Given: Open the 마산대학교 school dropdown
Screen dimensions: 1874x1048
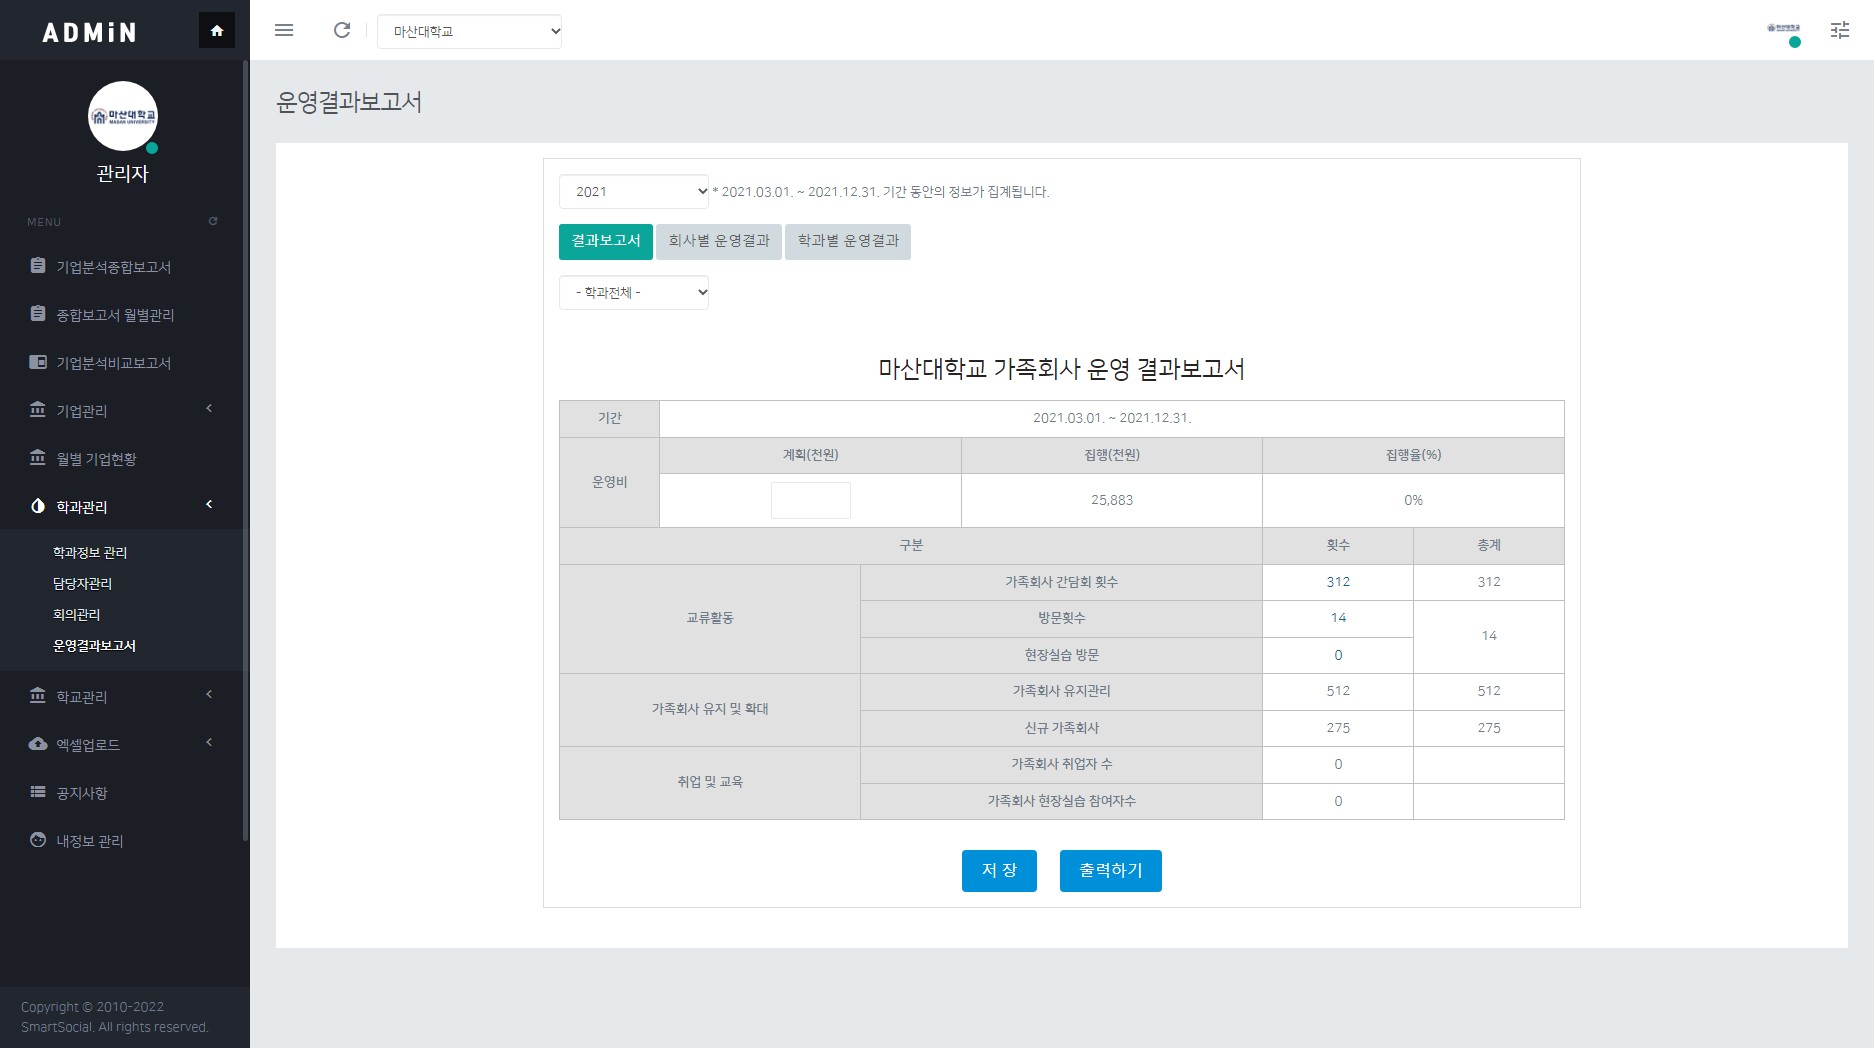Looking at the screenshot, I should point(469,32).
